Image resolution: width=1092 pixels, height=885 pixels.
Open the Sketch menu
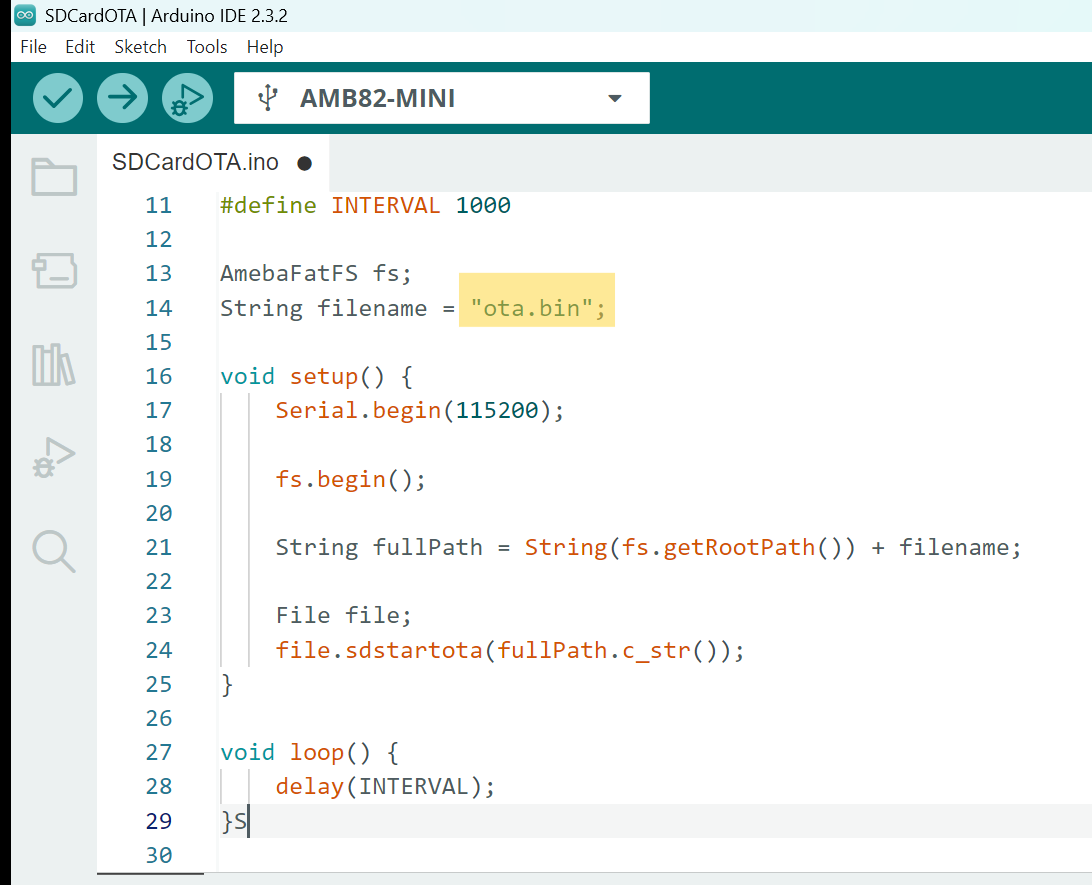tap(140, 47)
